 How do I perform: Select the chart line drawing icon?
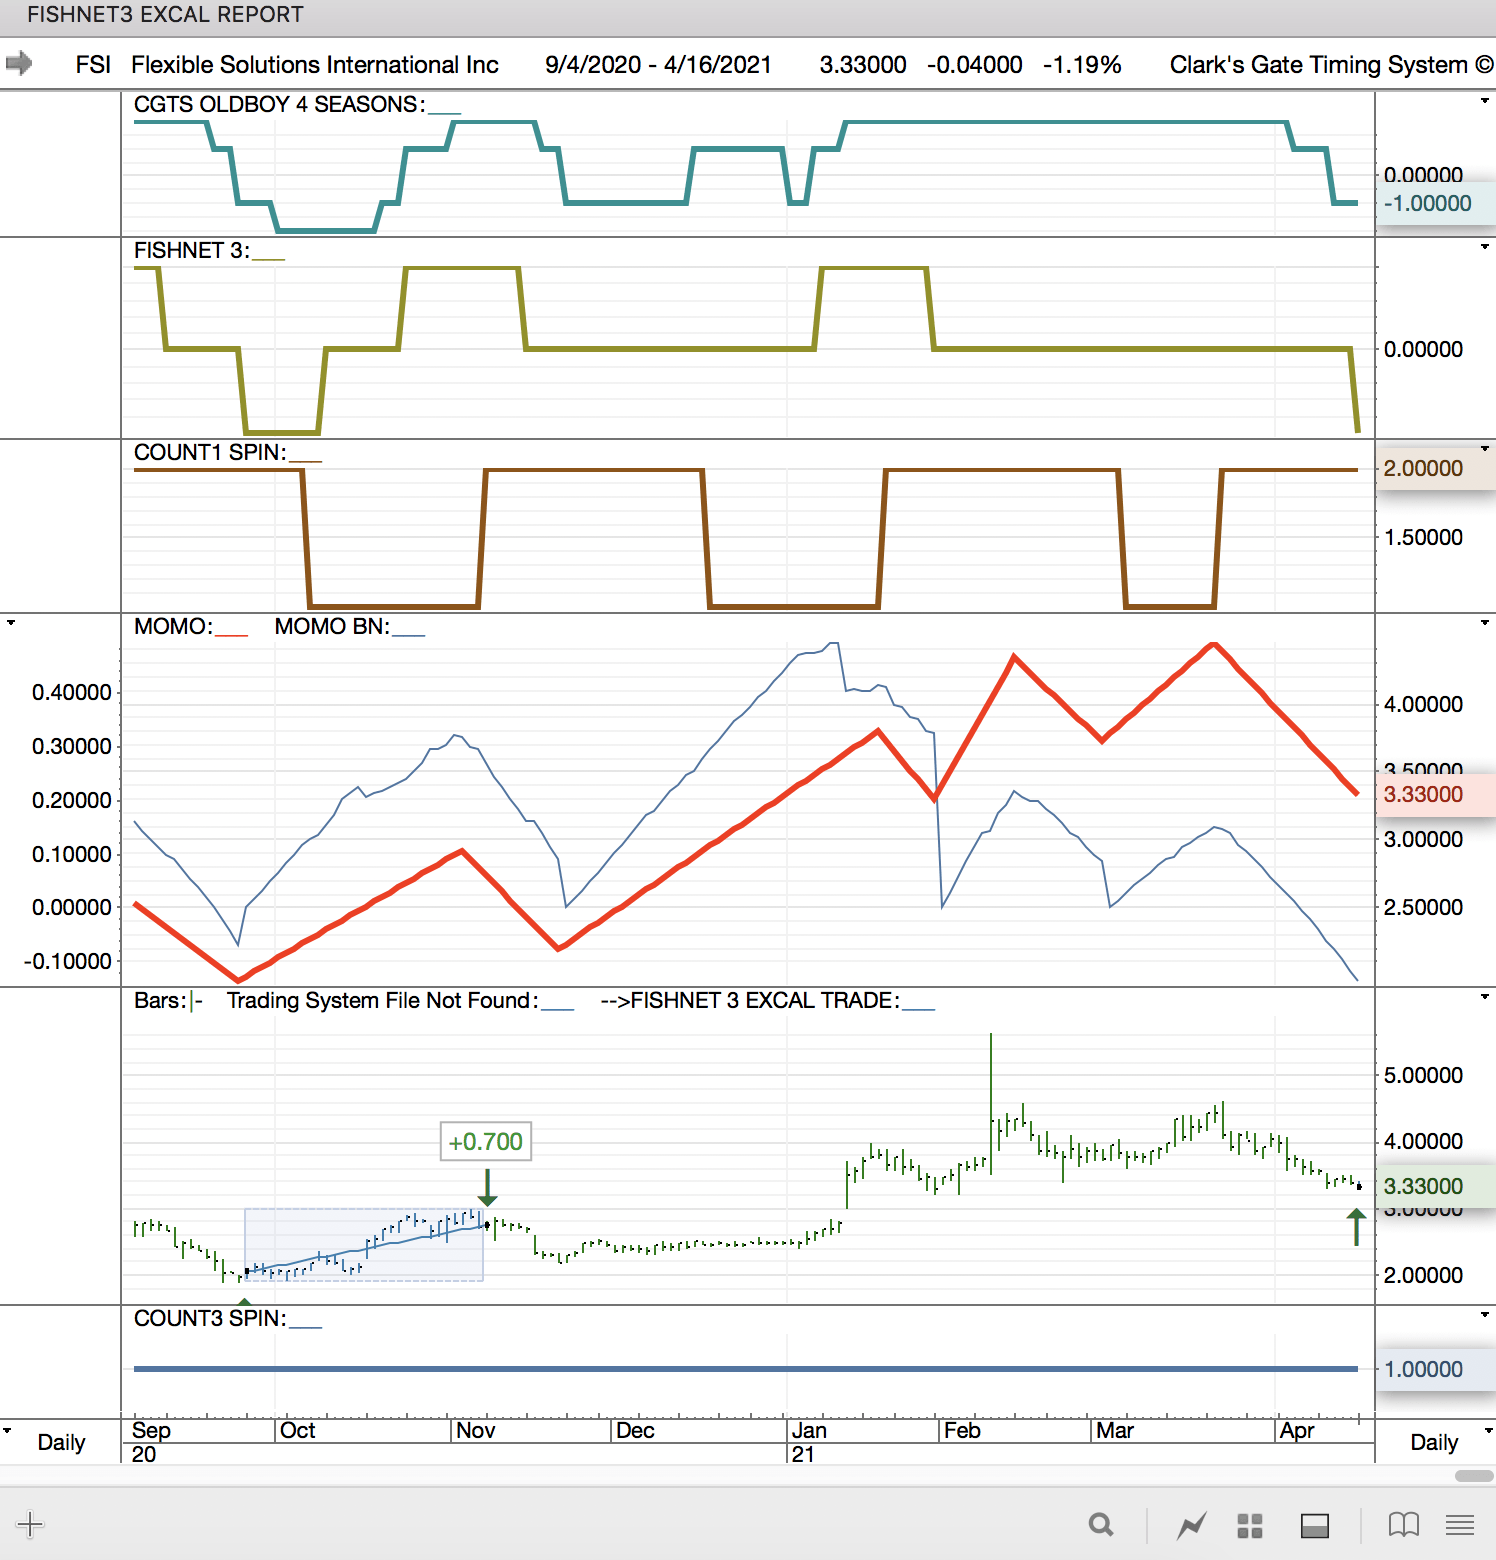point(1191,1525)
